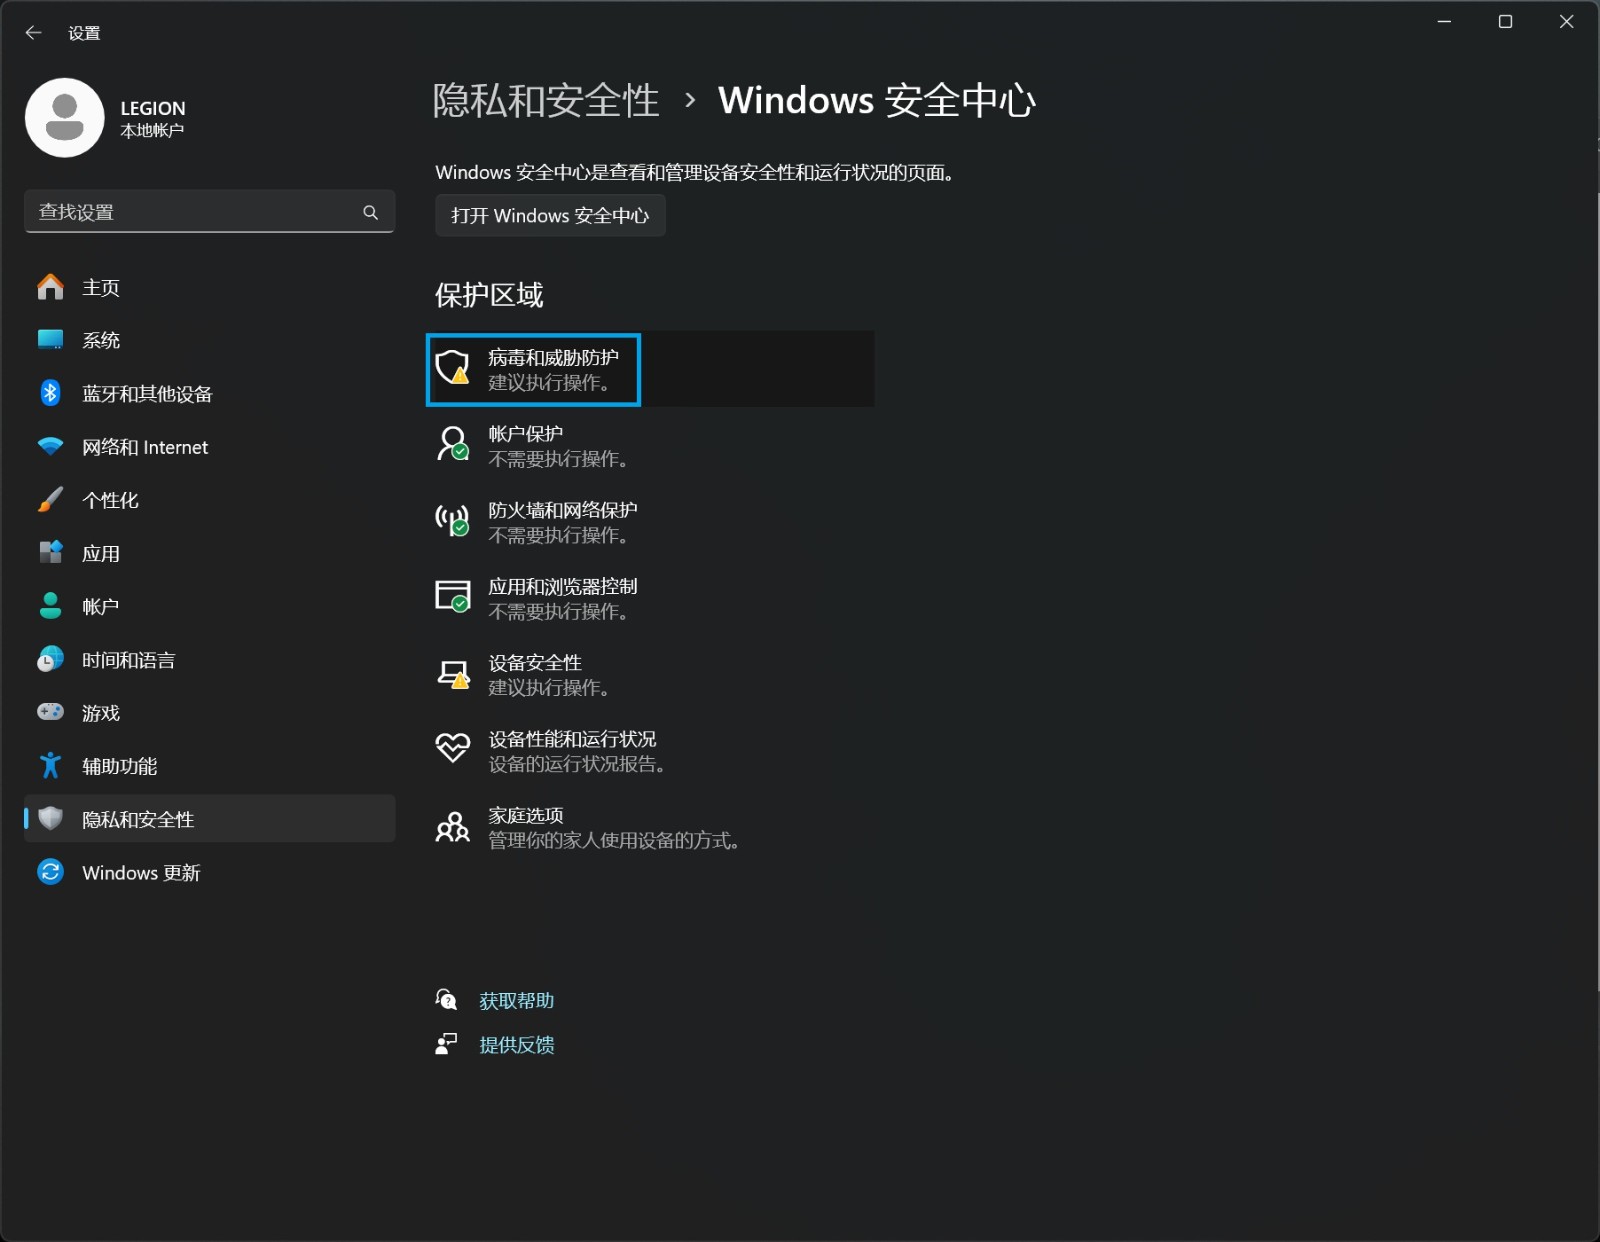This screenshot has width=1600, height=1242.
Task: Click the family options people icon
Action: tap(453, 827)
